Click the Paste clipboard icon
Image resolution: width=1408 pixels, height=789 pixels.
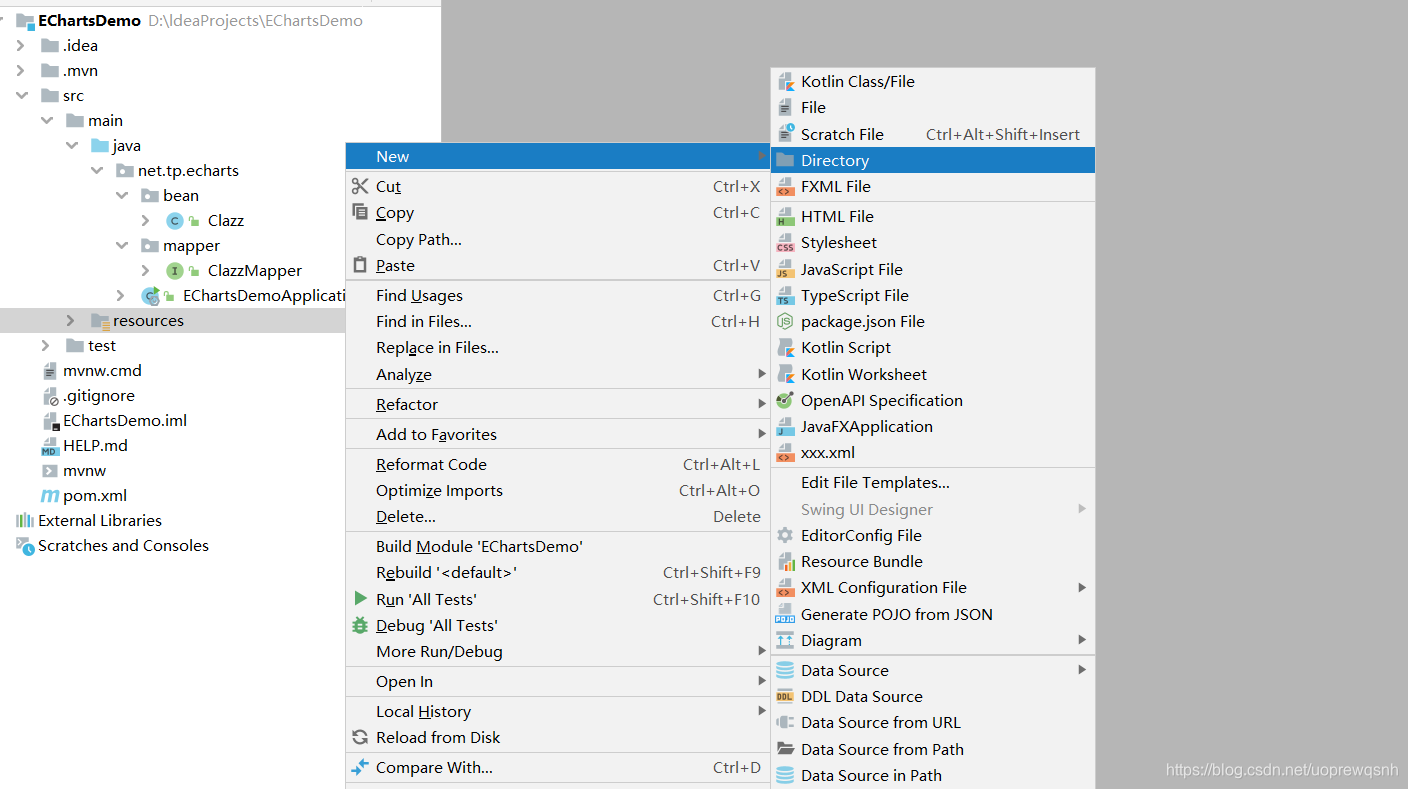click(360, 265)
